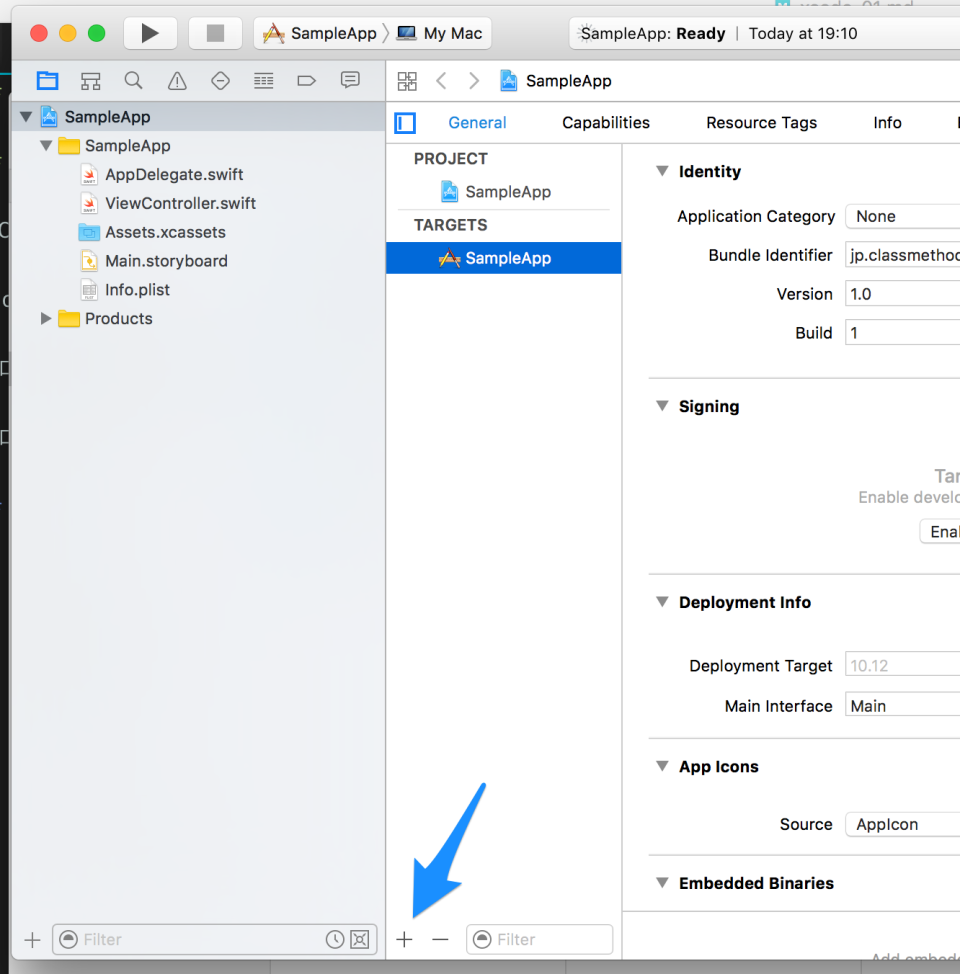The image size is (960, 974).
Task: Toggle the source control status filter
Action: pyautogui.click(x=359, y=939)
